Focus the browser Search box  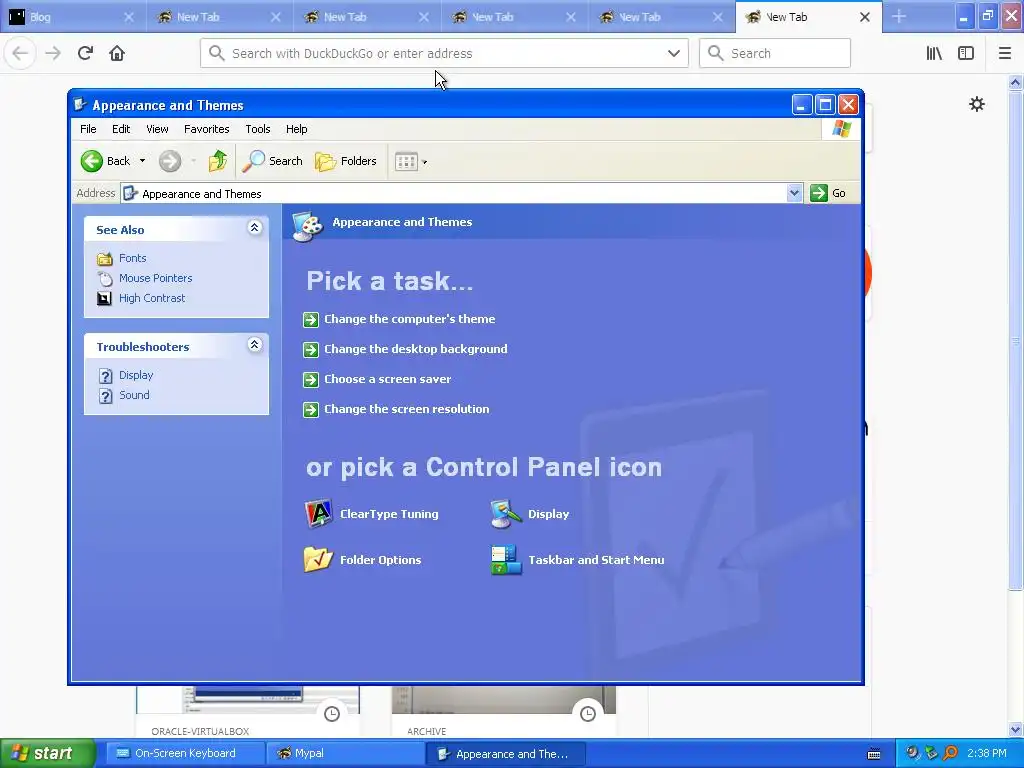(x=775, y=53)
